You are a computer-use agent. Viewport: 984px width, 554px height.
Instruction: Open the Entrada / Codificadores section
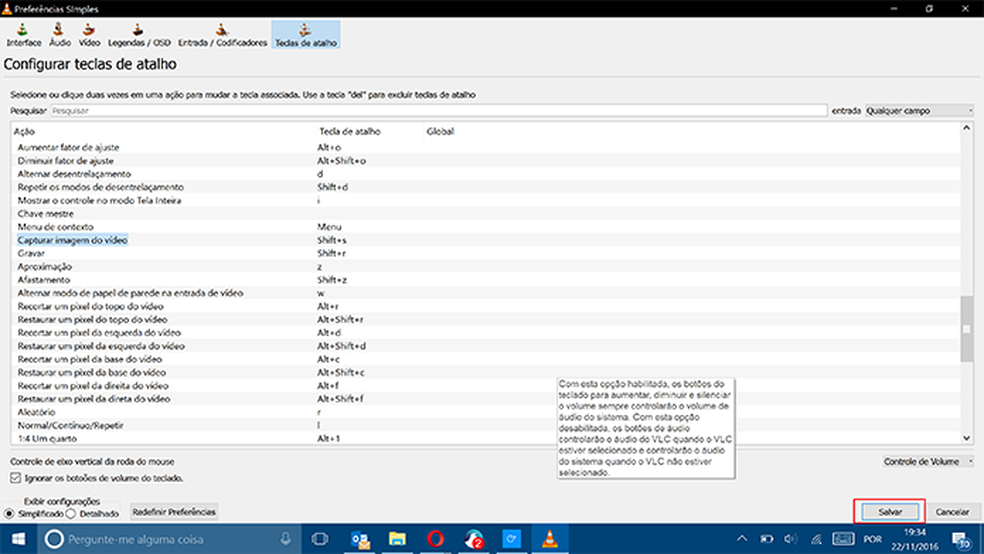[x=222, y=36]
